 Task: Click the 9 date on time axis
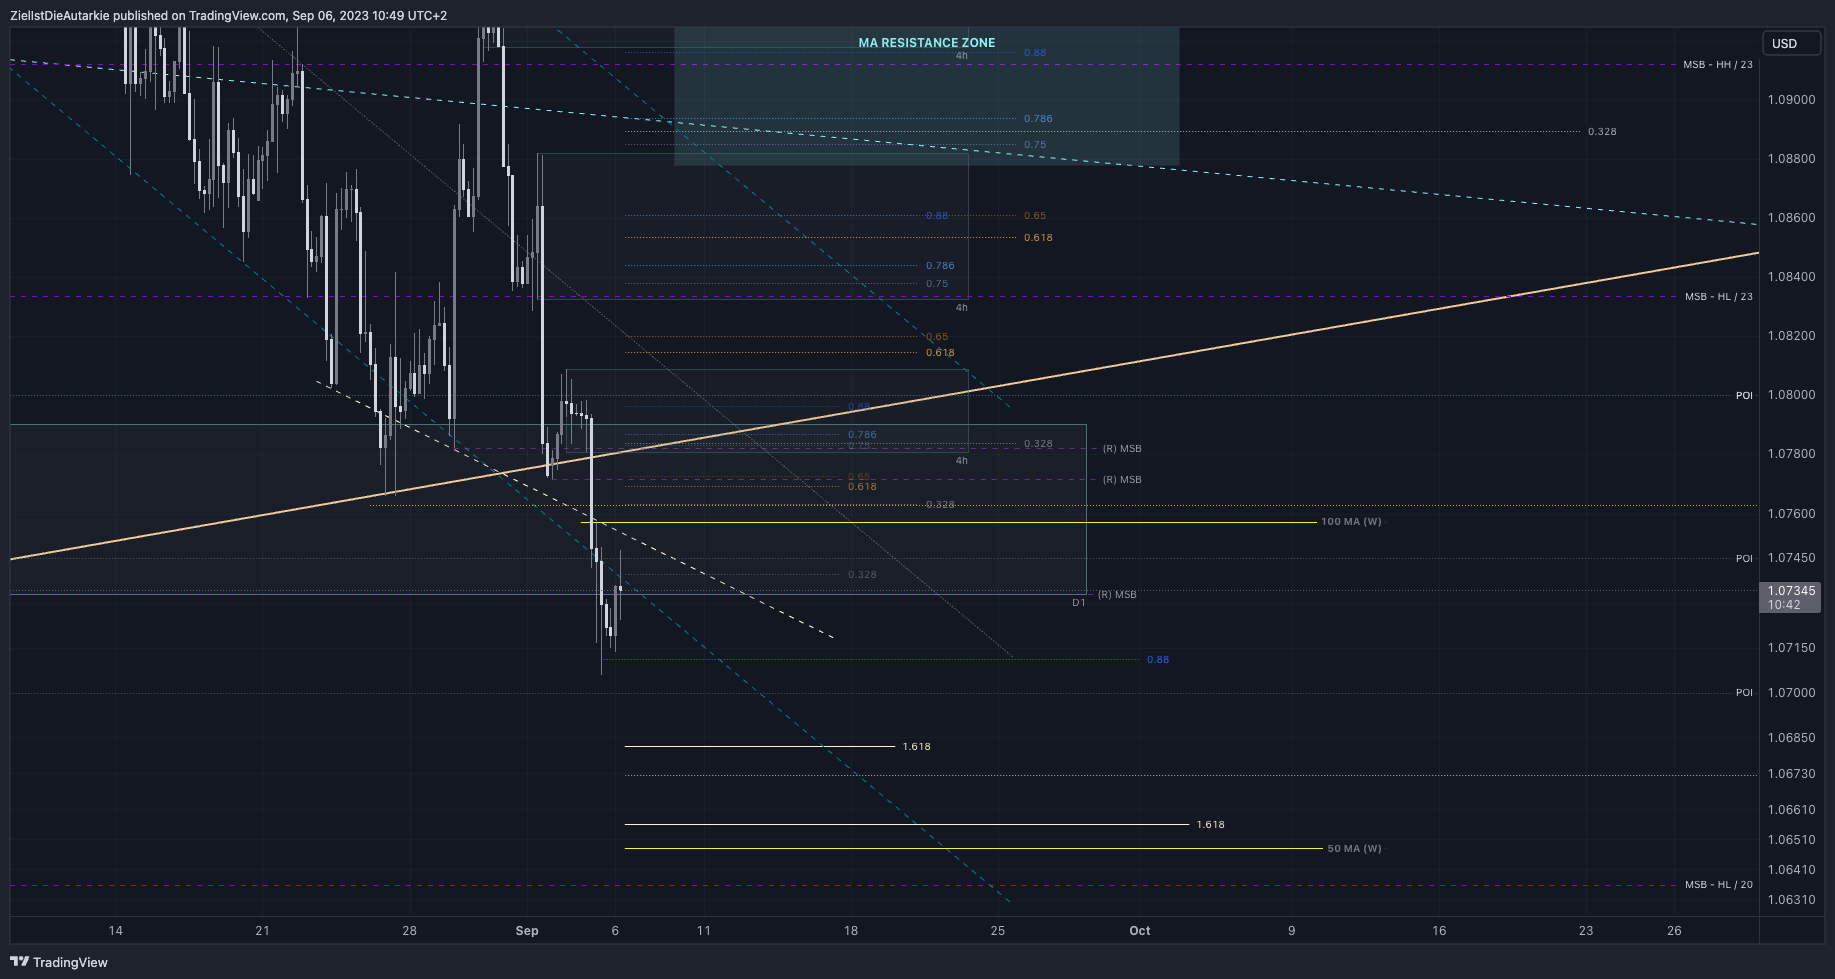1292,931
